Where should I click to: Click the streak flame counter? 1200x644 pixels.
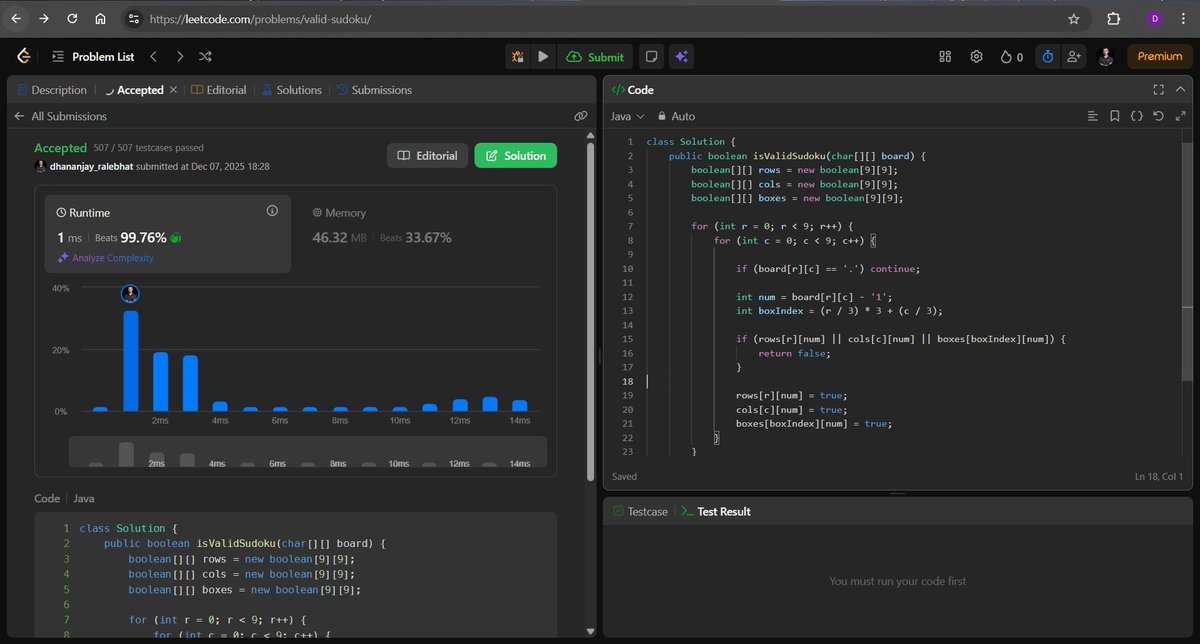point(1011,57)
